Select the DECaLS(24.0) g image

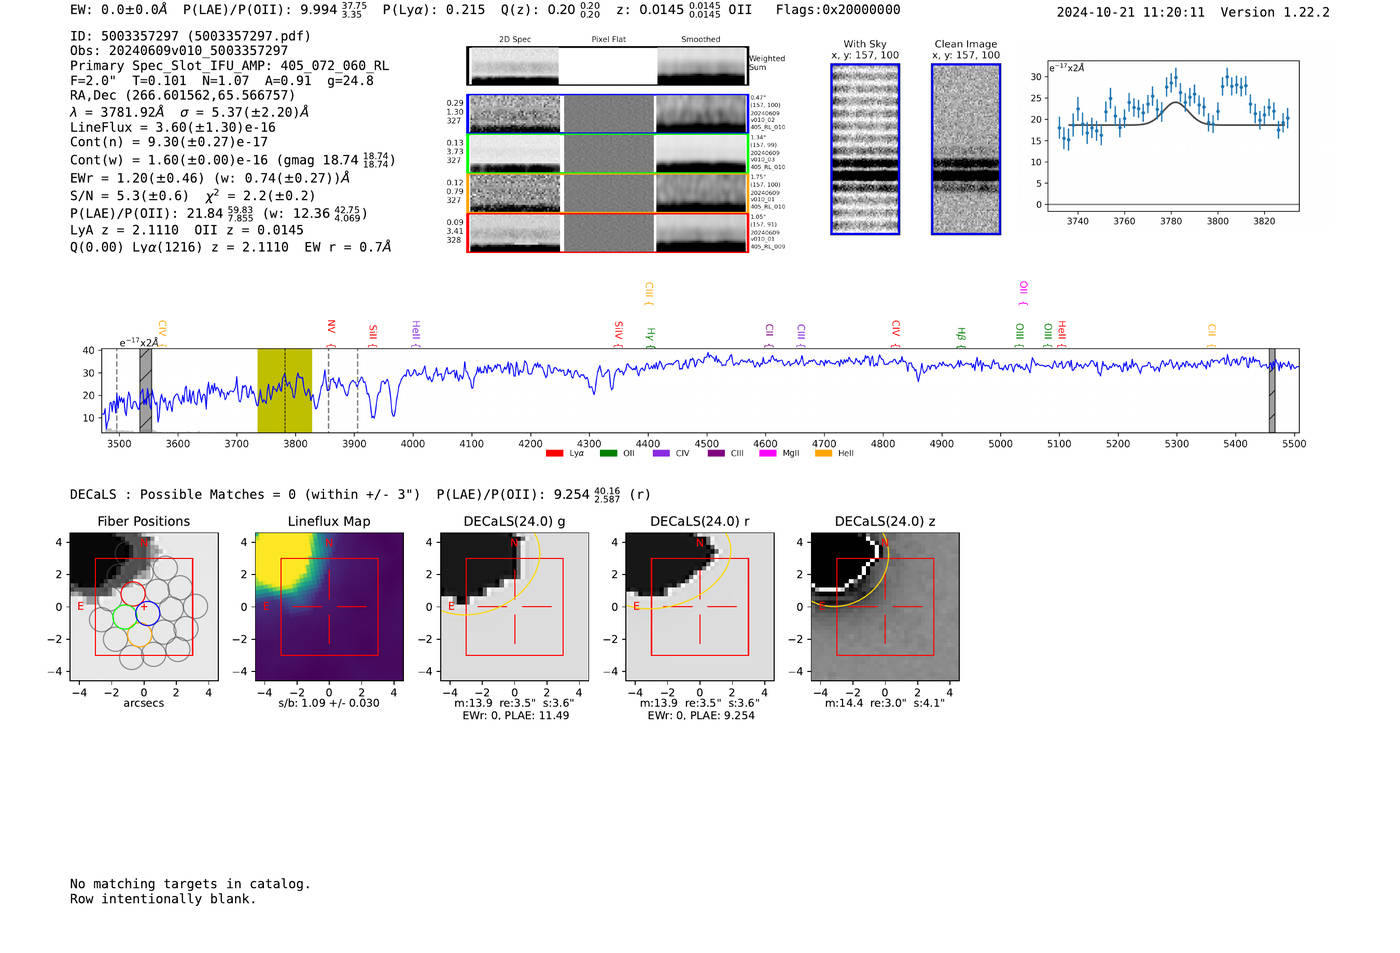point(515,607)
